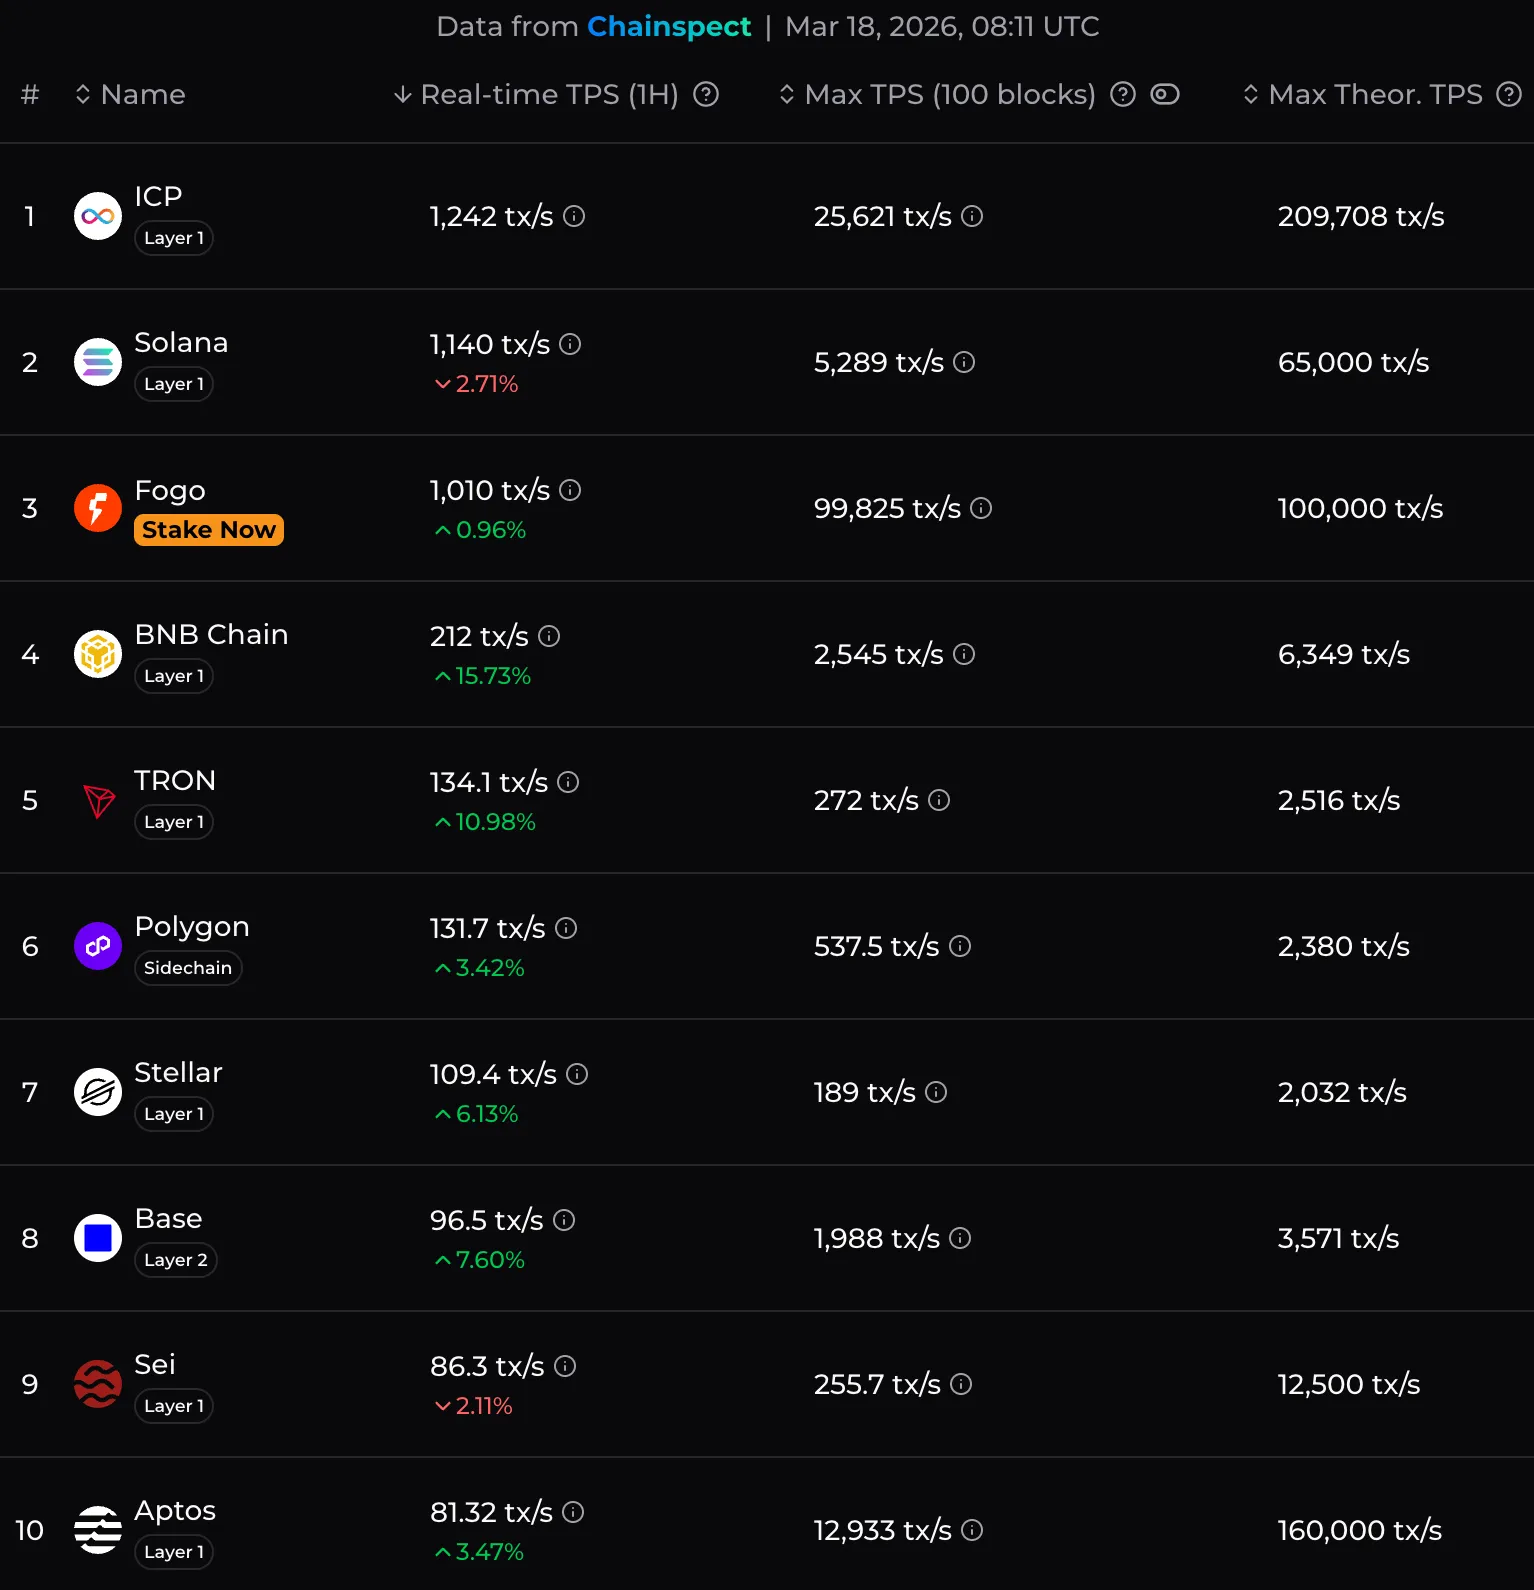Click the Fogo lightning logo icon
1534x1590 pixels.
click(x=98, y=508)
